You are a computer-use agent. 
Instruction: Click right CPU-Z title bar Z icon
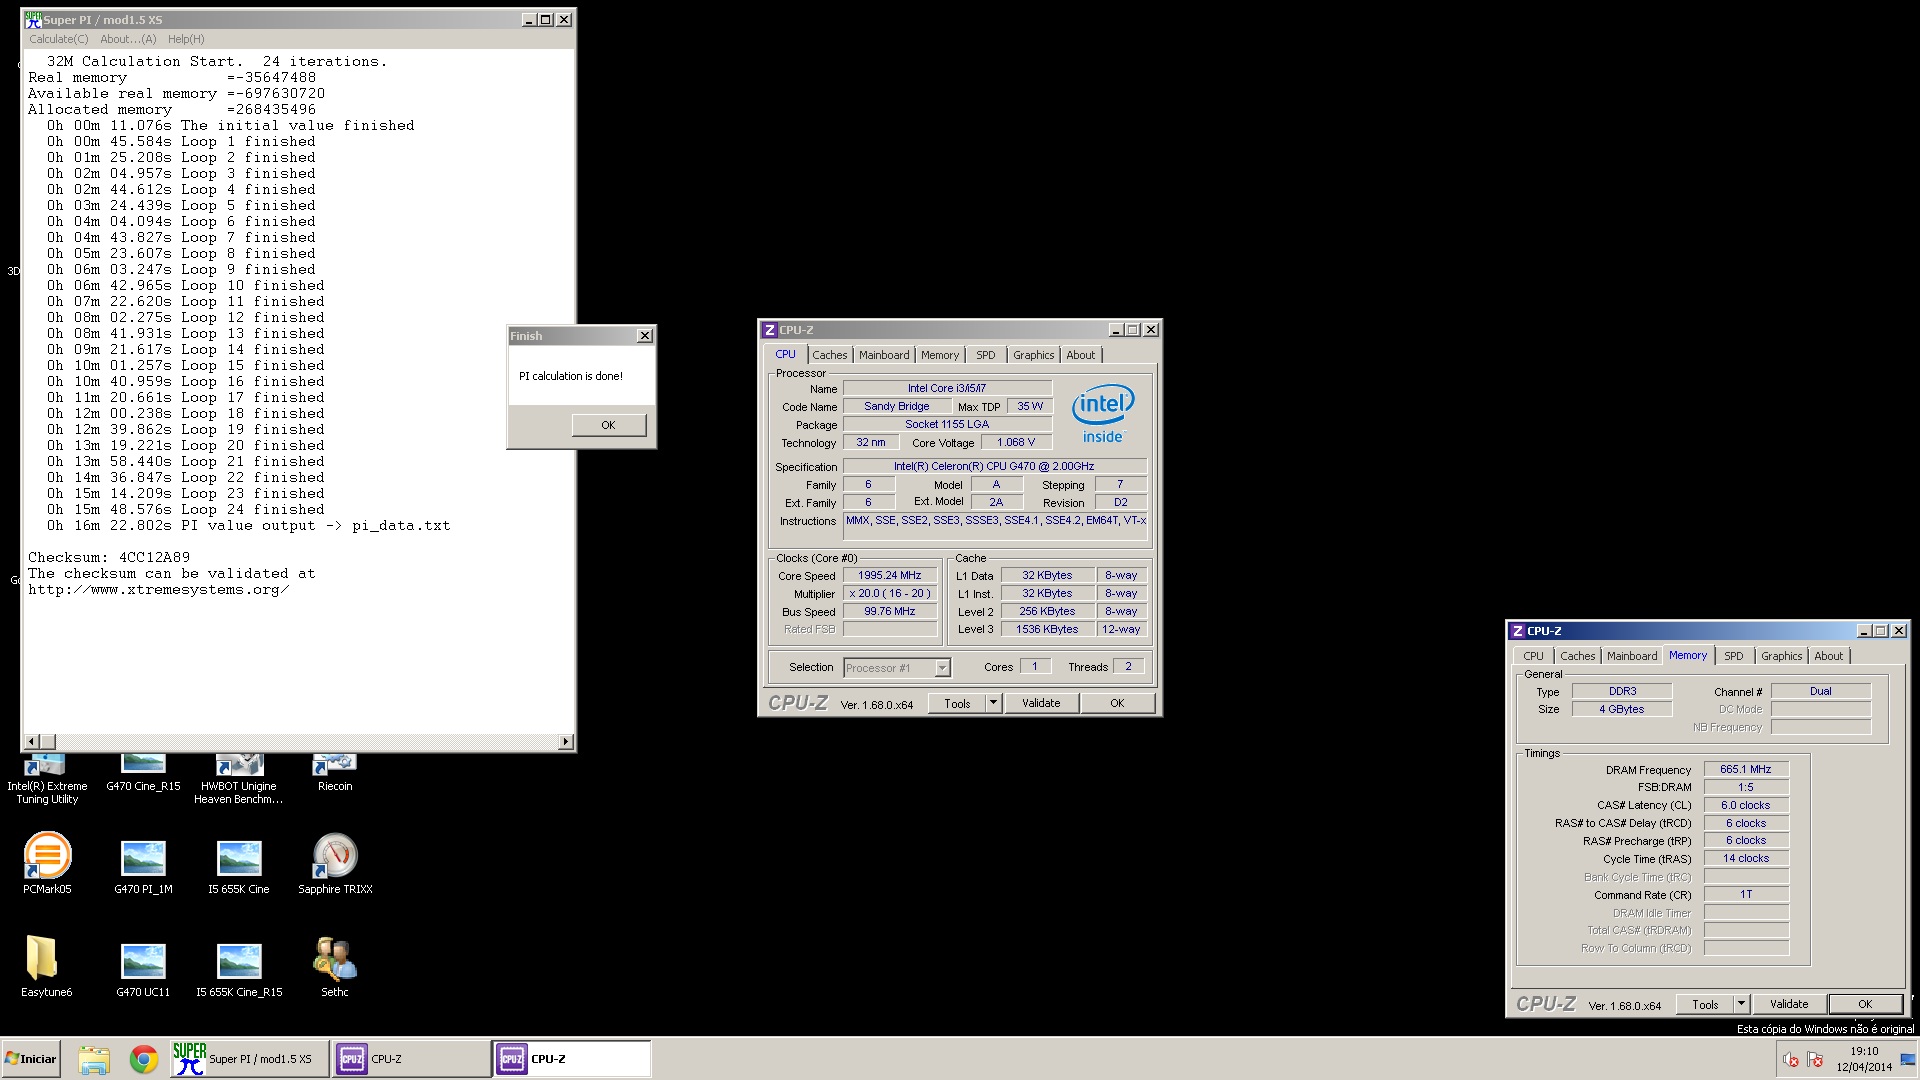(1517, 631)
